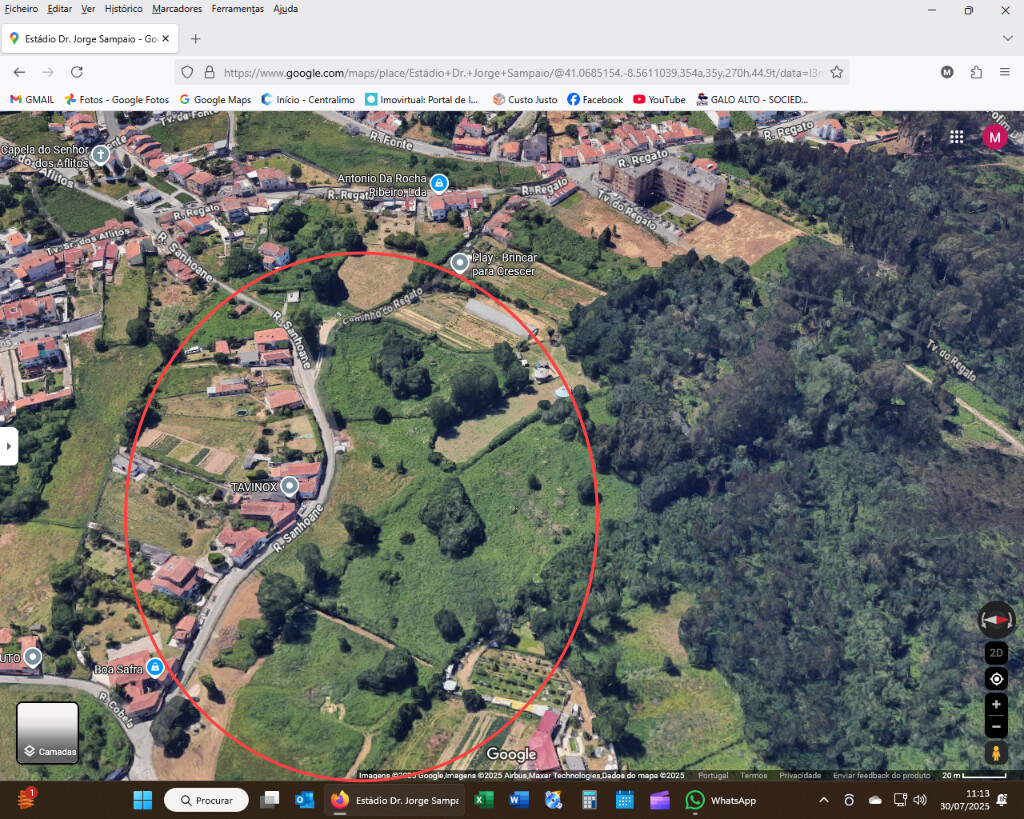Zoom in on the map
1024x819 pixels.
tap(996, 705)
